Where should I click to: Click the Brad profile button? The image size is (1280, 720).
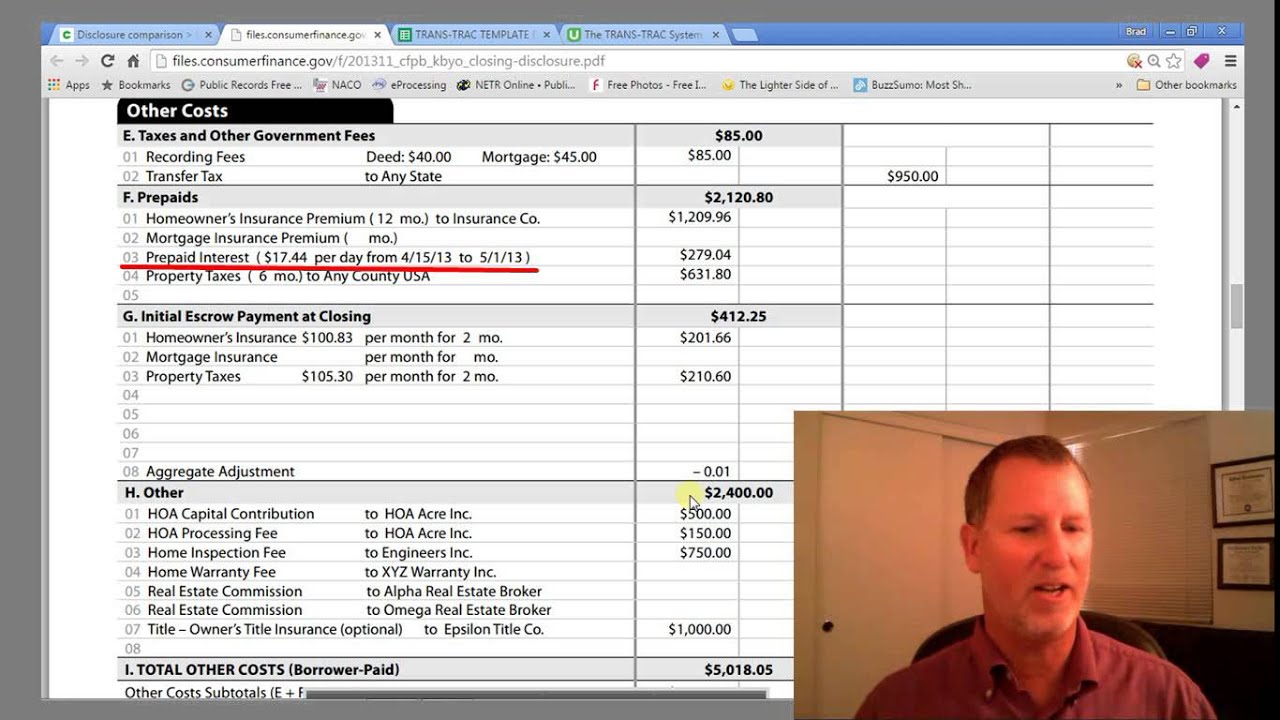[x=1136, y=32]
